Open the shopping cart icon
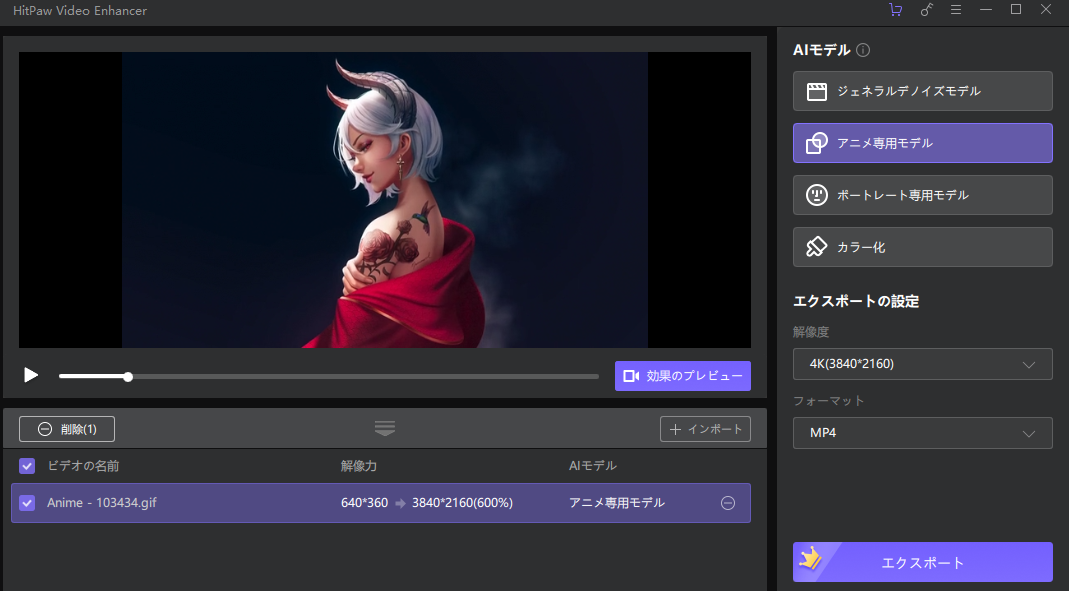 click(x=896, y=10)
